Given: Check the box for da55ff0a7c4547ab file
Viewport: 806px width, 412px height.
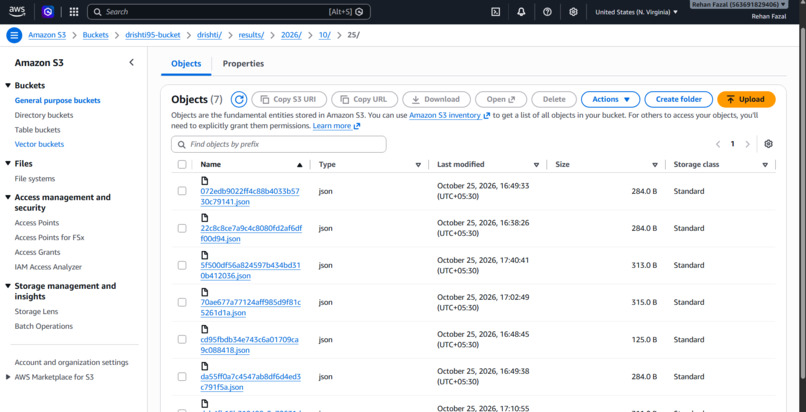Looking at the screenshot, I should tap(182, 377).
